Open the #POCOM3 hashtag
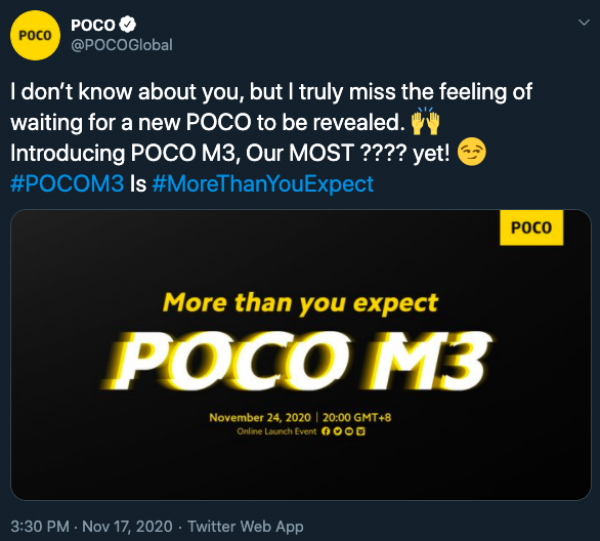 (x=67, y=184)
